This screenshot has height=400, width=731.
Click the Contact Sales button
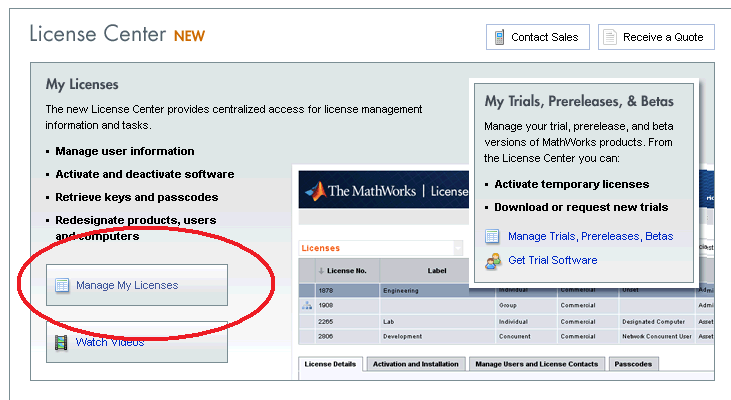(x=538, y=37)
